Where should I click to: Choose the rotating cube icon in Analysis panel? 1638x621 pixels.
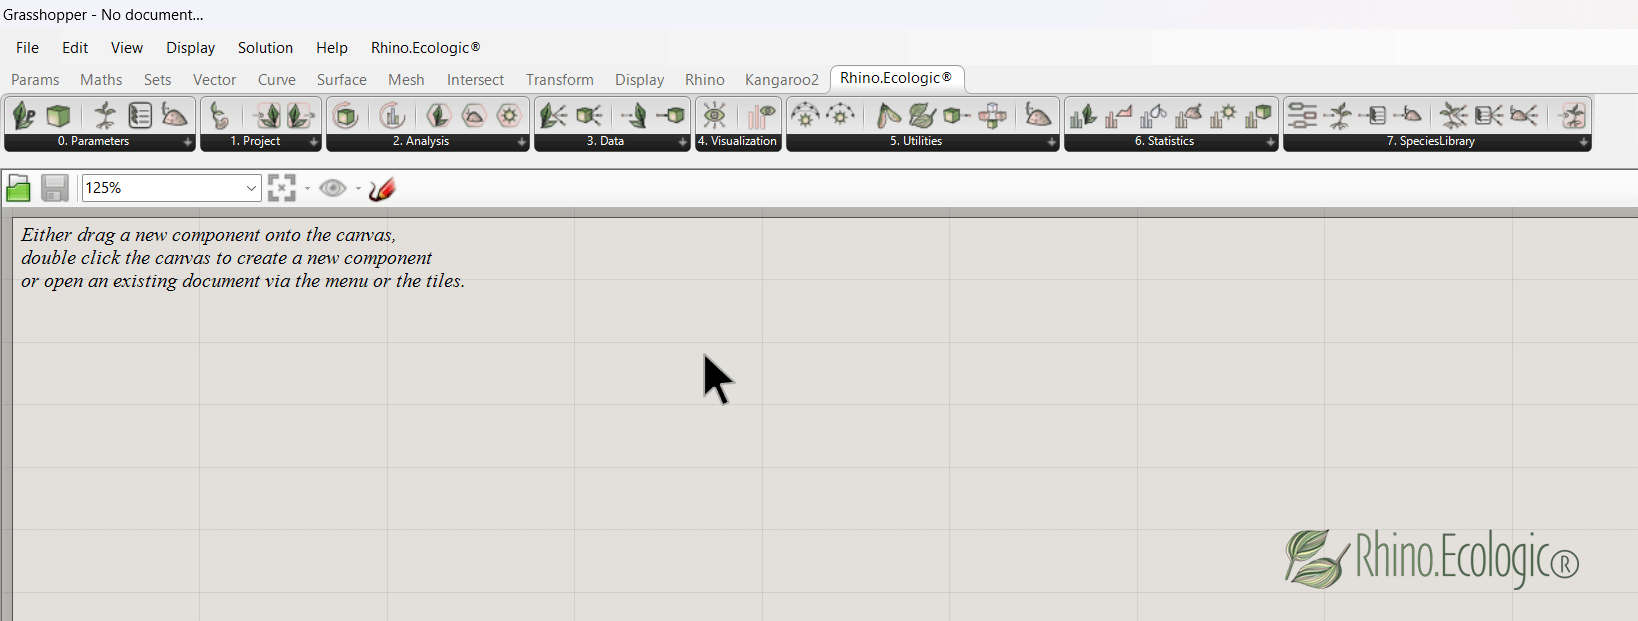click(346, 116)
